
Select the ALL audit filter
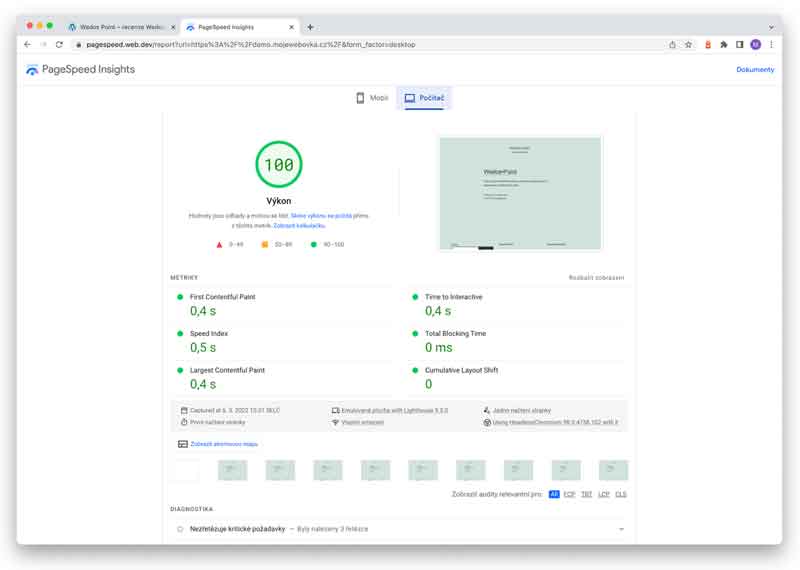[x=554, y=494]
